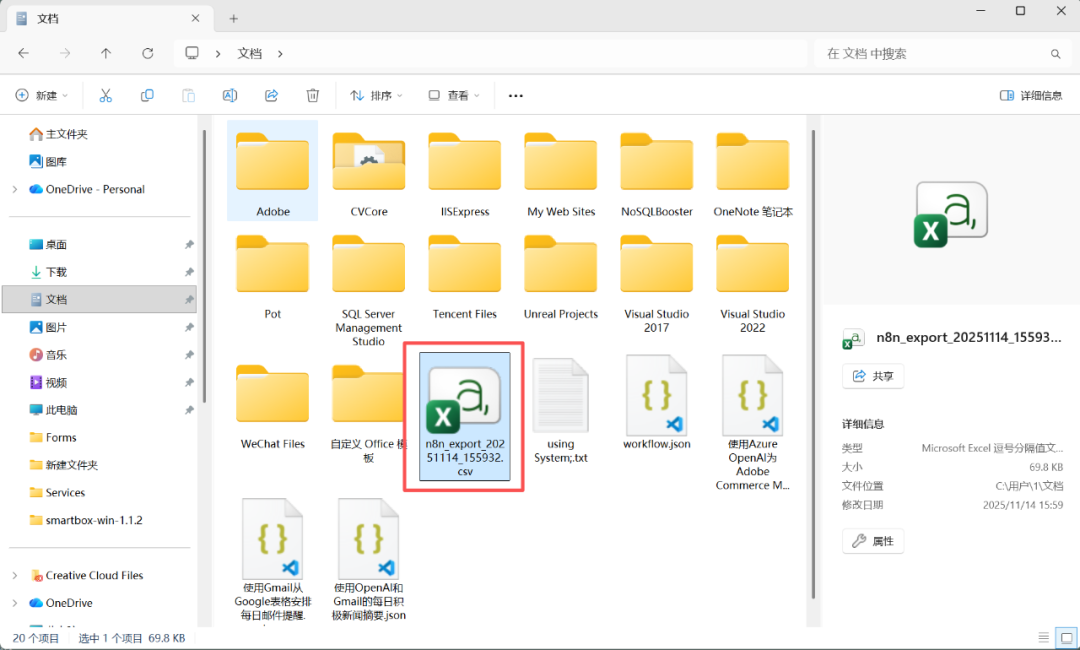
Task: Open a new tab with plus button
Action: pos(233,18)
